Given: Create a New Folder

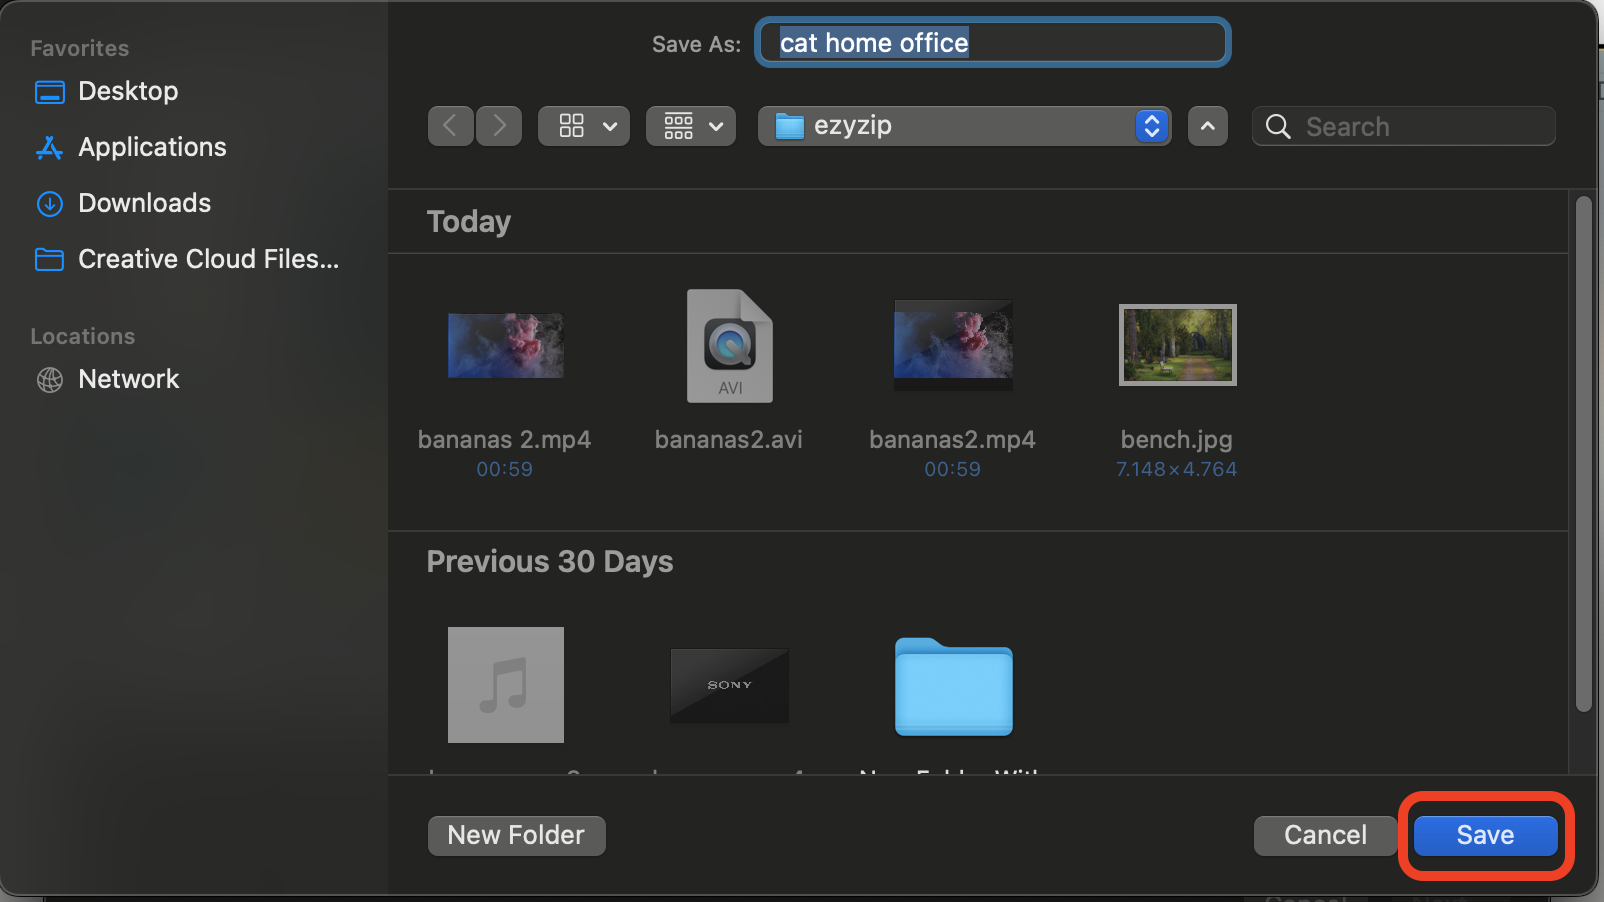Looking at the screenshot, I should tap(516, 835).
